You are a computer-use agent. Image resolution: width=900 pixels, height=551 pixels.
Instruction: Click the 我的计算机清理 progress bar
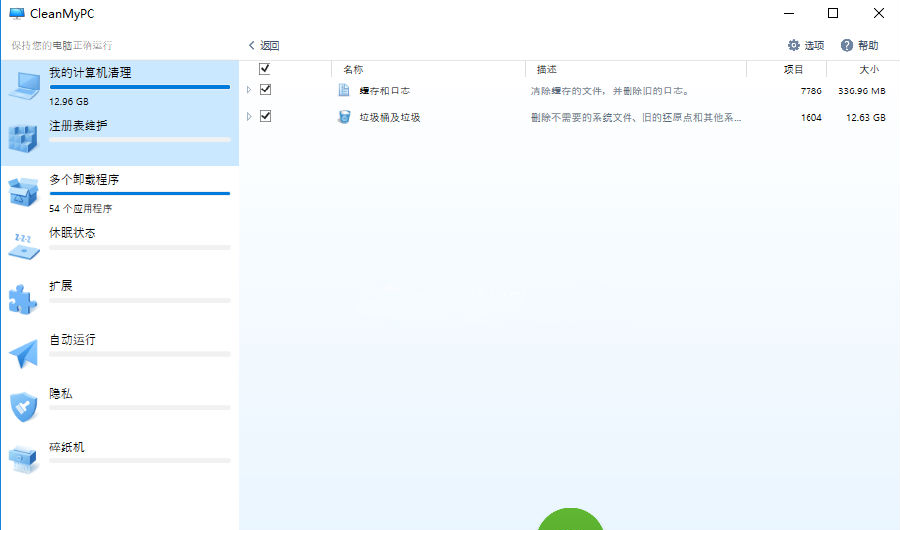(139, 87)
